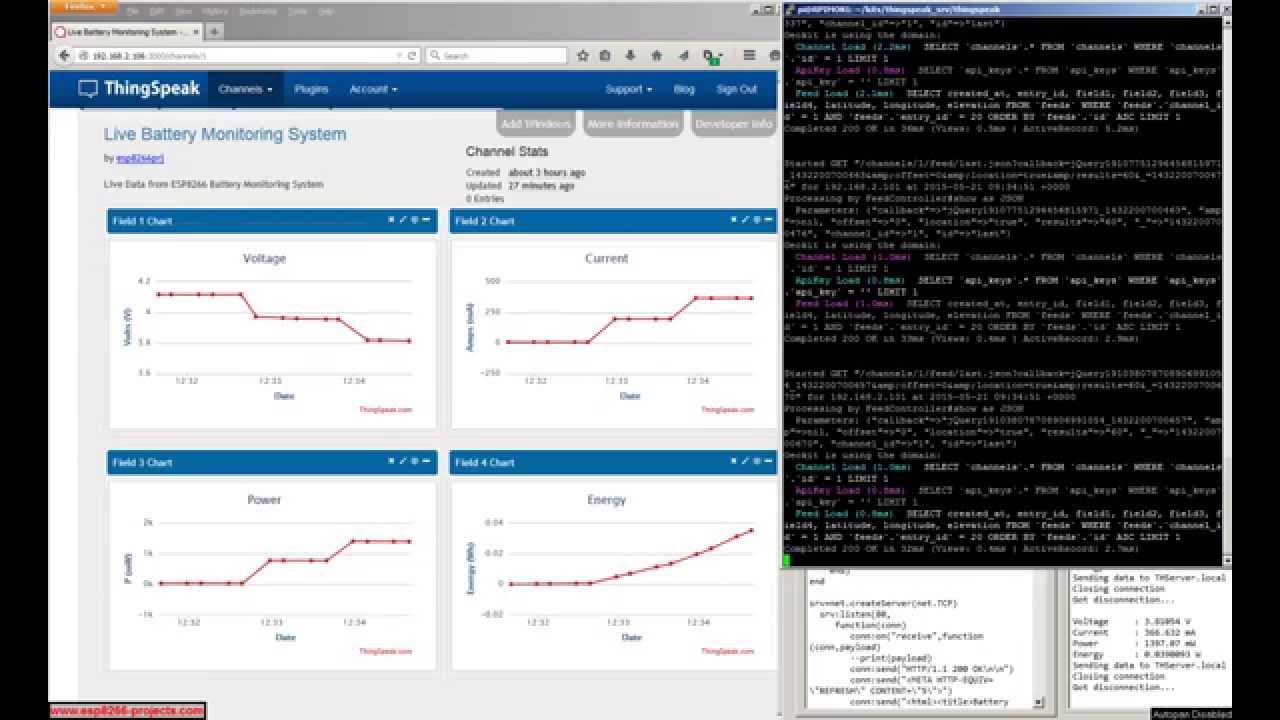Click the magnifier icon in the search box
This screenshot has height=720, width=1280.
(x=434, y=56)
